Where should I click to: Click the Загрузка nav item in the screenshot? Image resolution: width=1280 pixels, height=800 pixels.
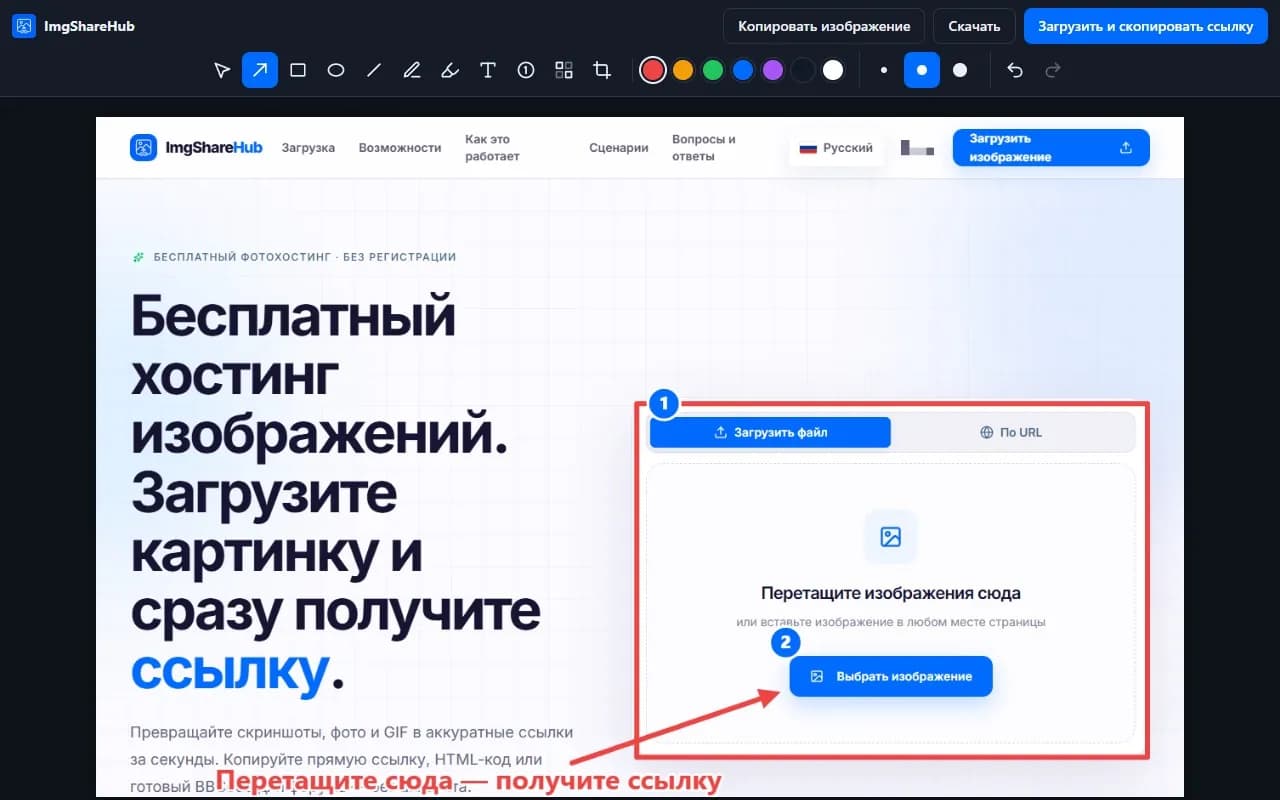(x=308, y=148)
